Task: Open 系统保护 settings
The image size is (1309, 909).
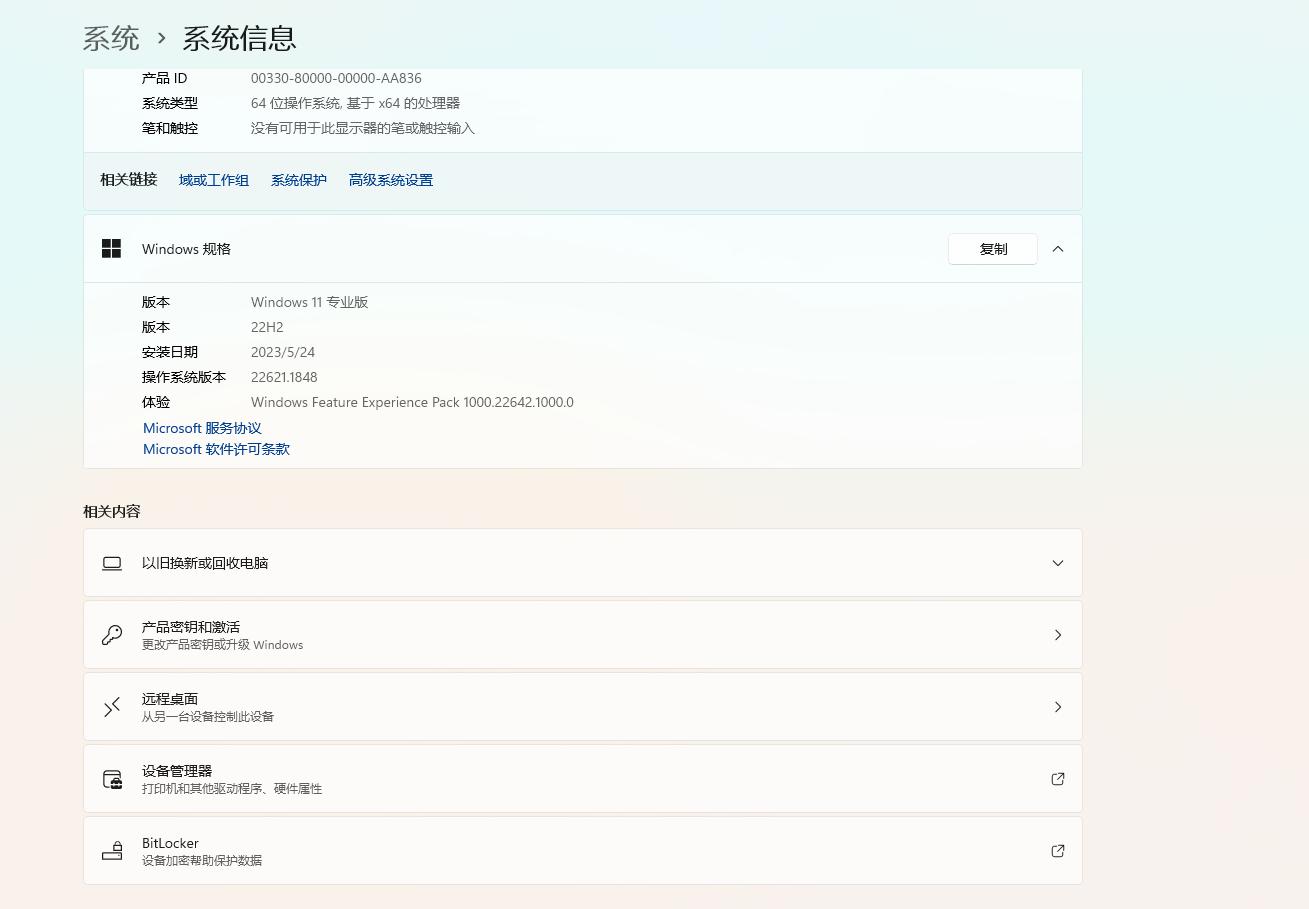Action: click(298, 180)
